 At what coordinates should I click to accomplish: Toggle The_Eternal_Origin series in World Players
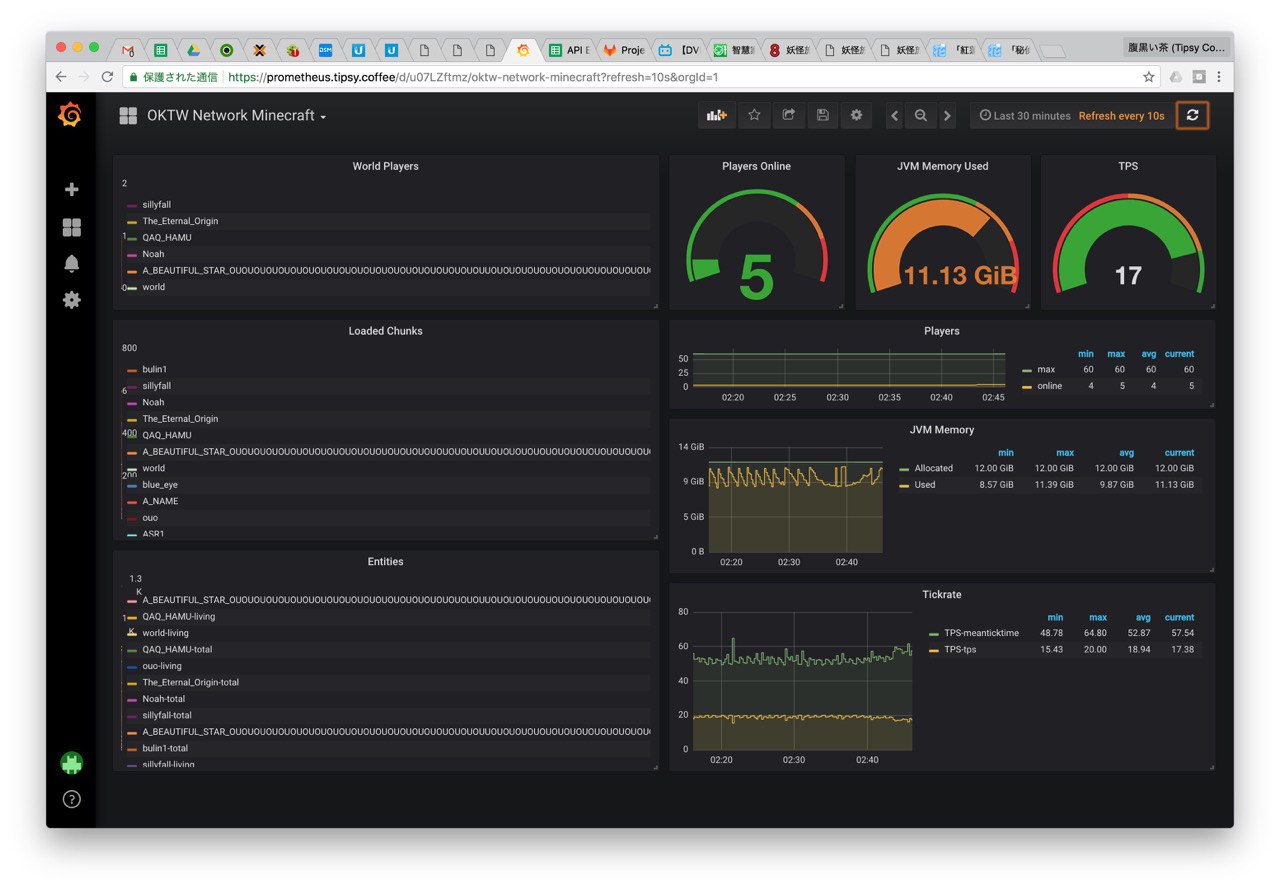[180, 221]
